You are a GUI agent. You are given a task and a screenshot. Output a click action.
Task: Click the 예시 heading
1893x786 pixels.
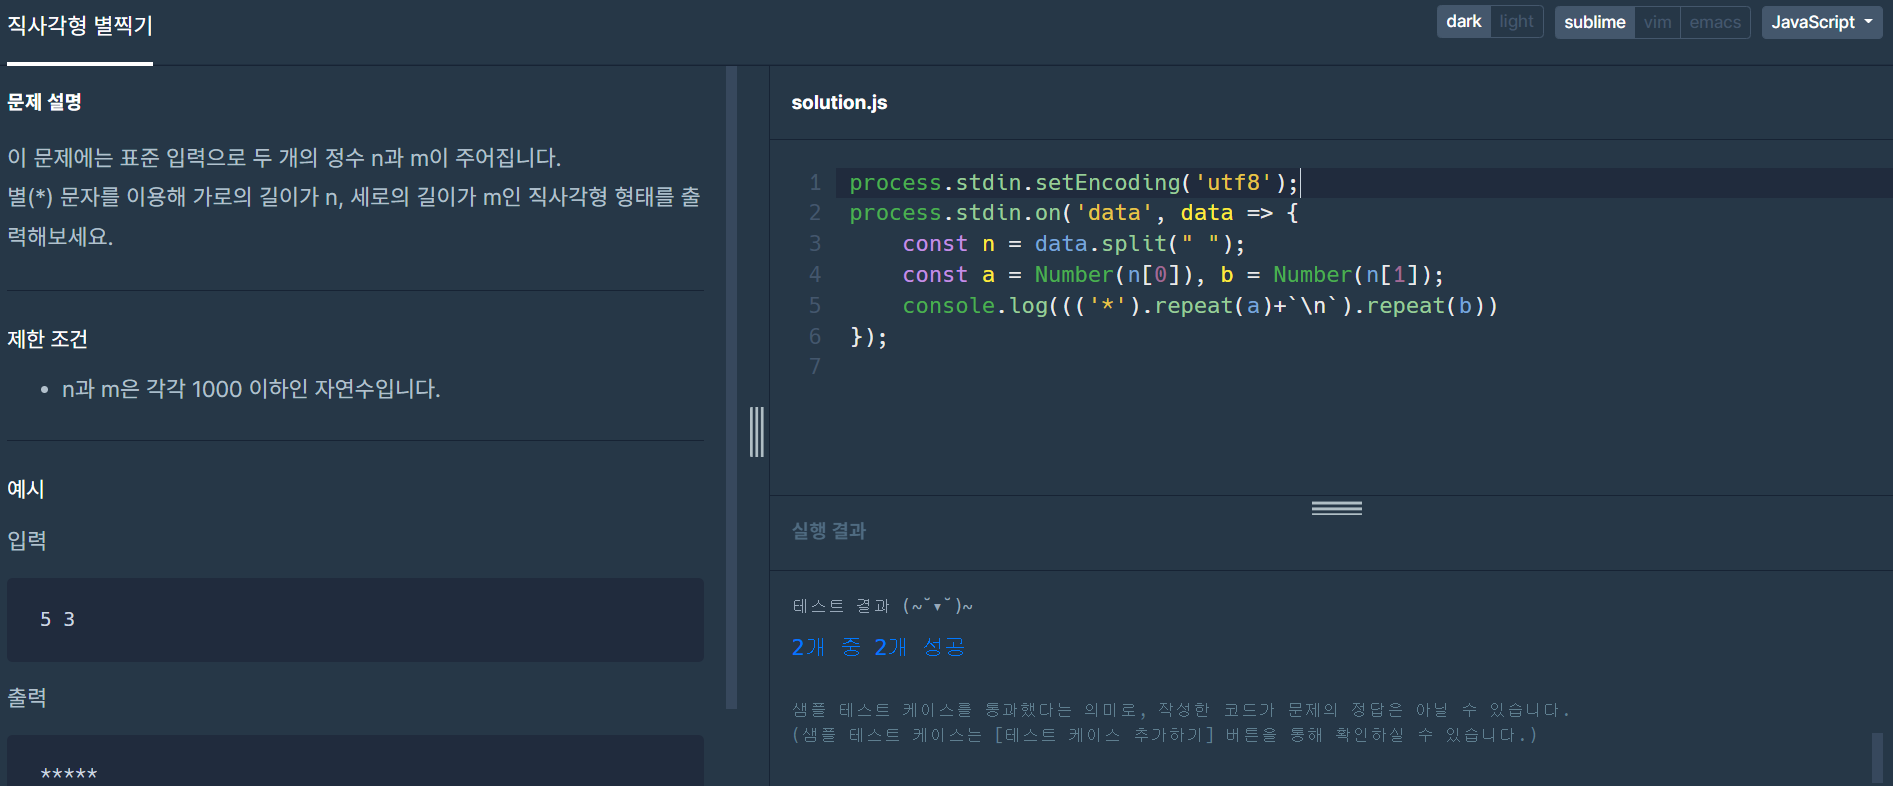26,489
